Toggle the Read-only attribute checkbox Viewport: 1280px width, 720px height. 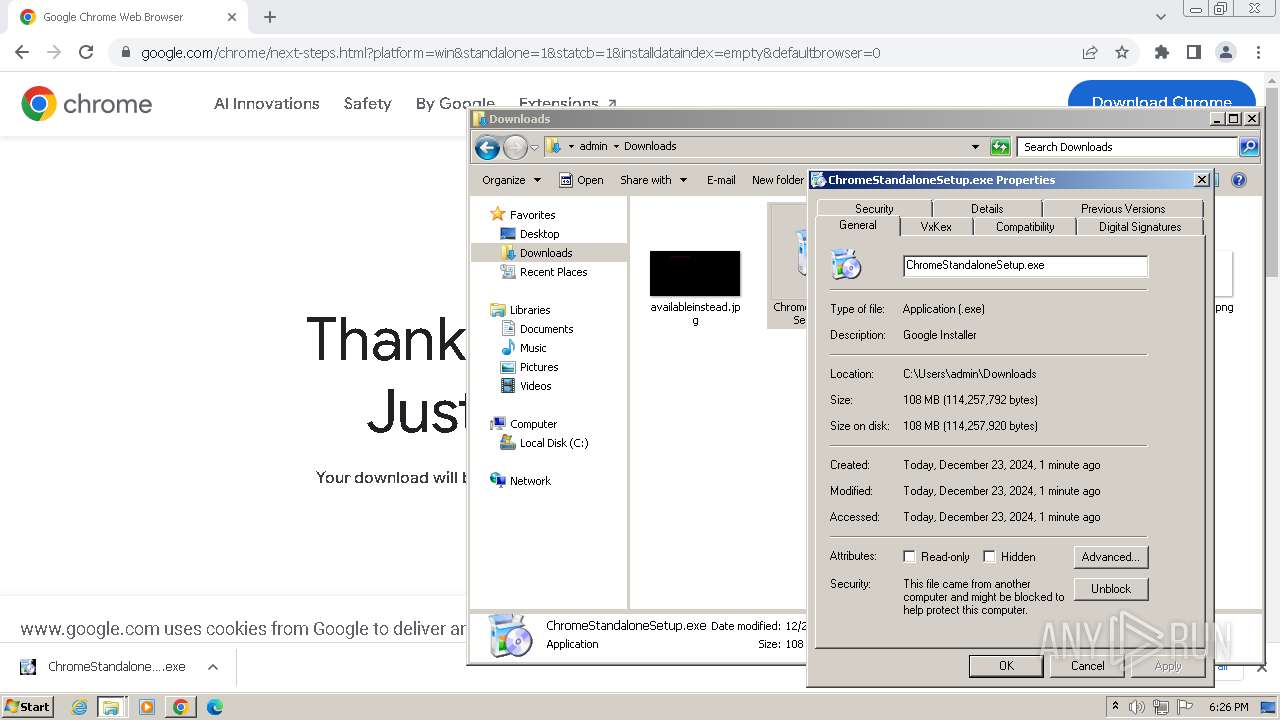(x=909, y=557)
